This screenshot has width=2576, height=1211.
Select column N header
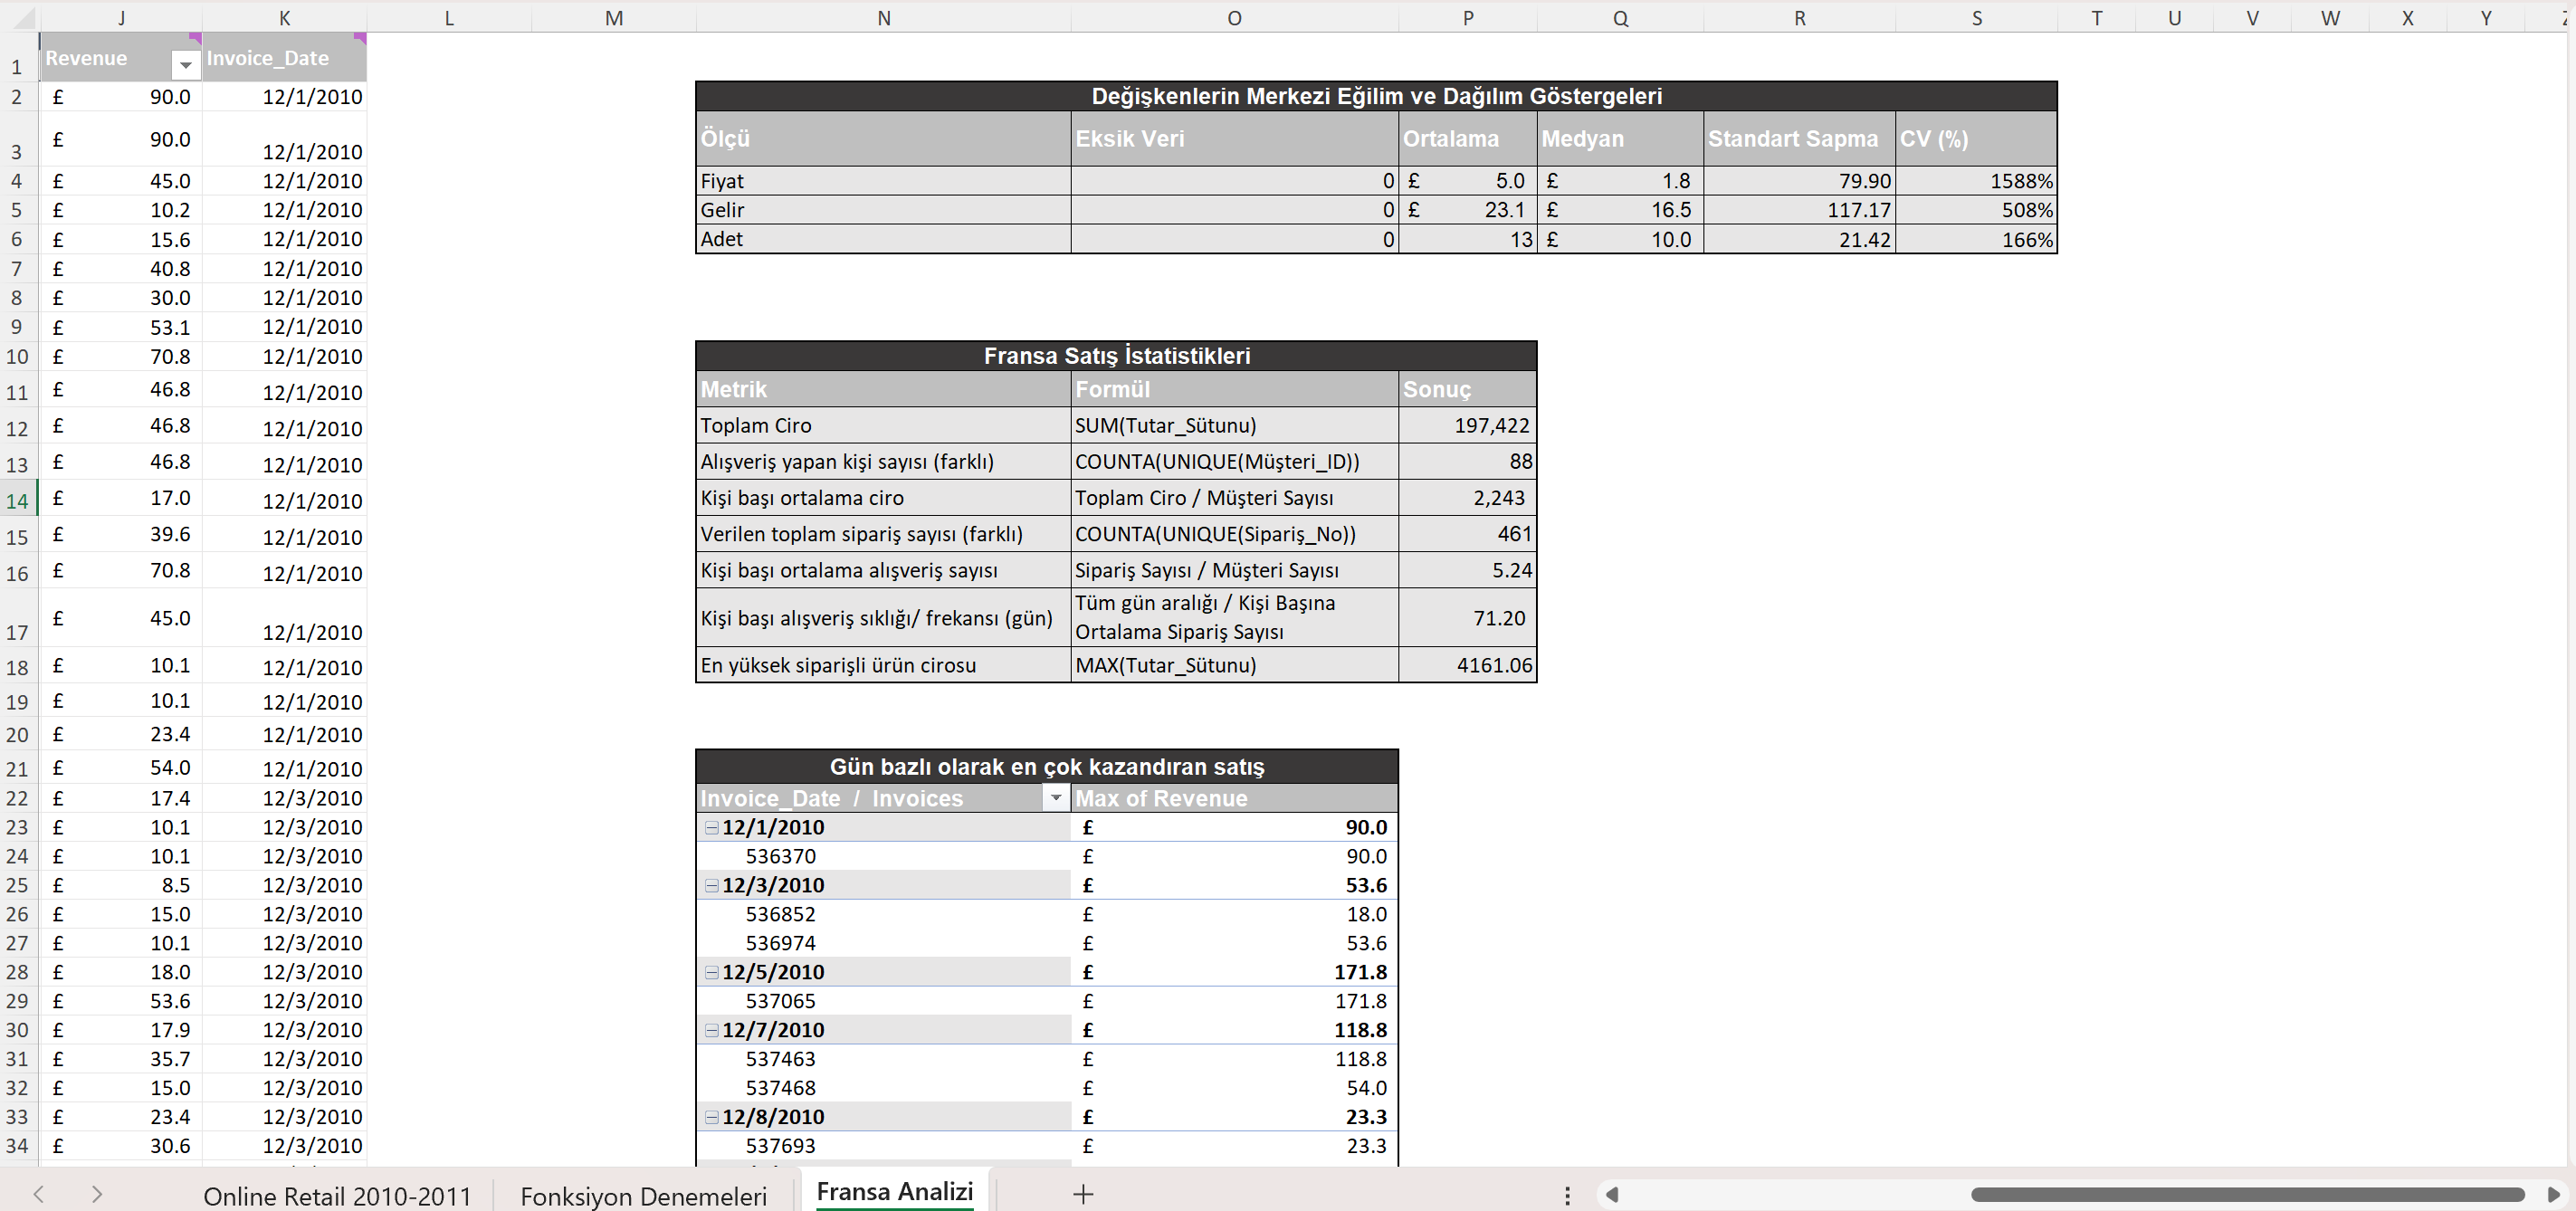[883, 17]
